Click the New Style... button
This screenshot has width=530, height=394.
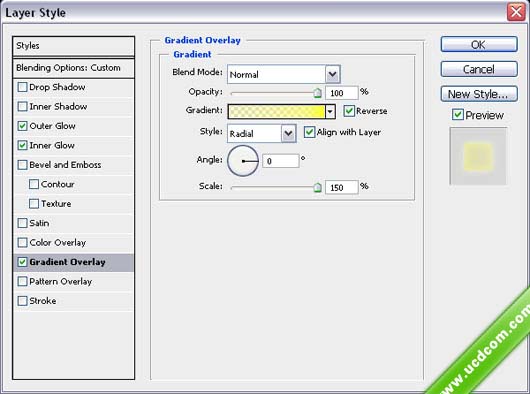click(x=479, y=94)
